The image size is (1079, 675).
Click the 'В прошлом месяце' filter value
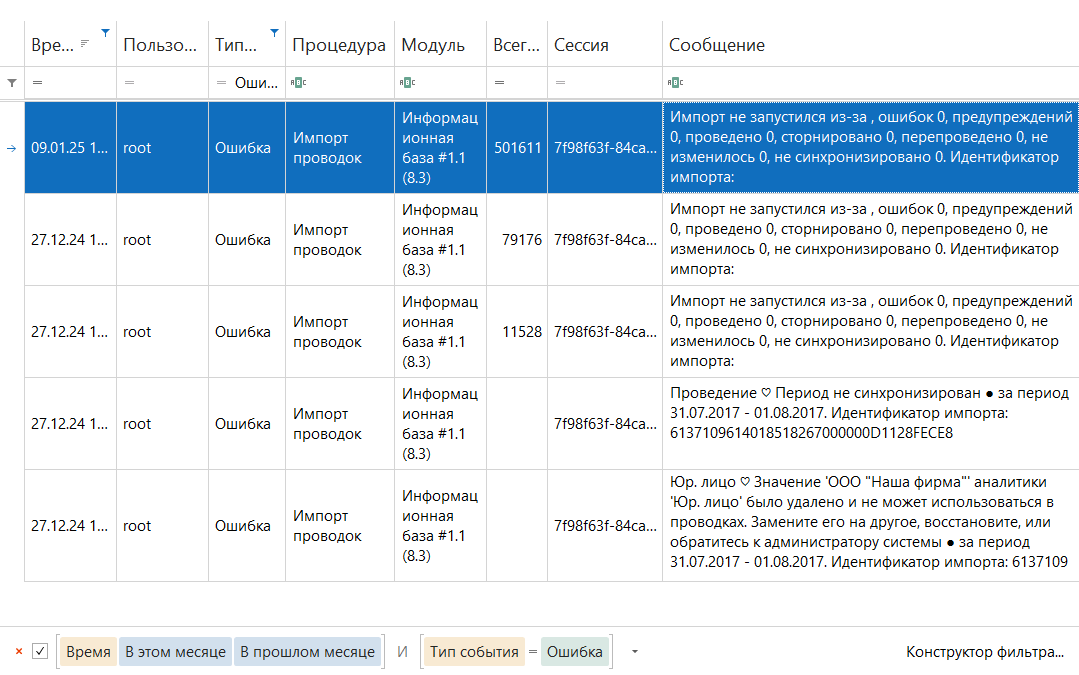tap(307, 652)
